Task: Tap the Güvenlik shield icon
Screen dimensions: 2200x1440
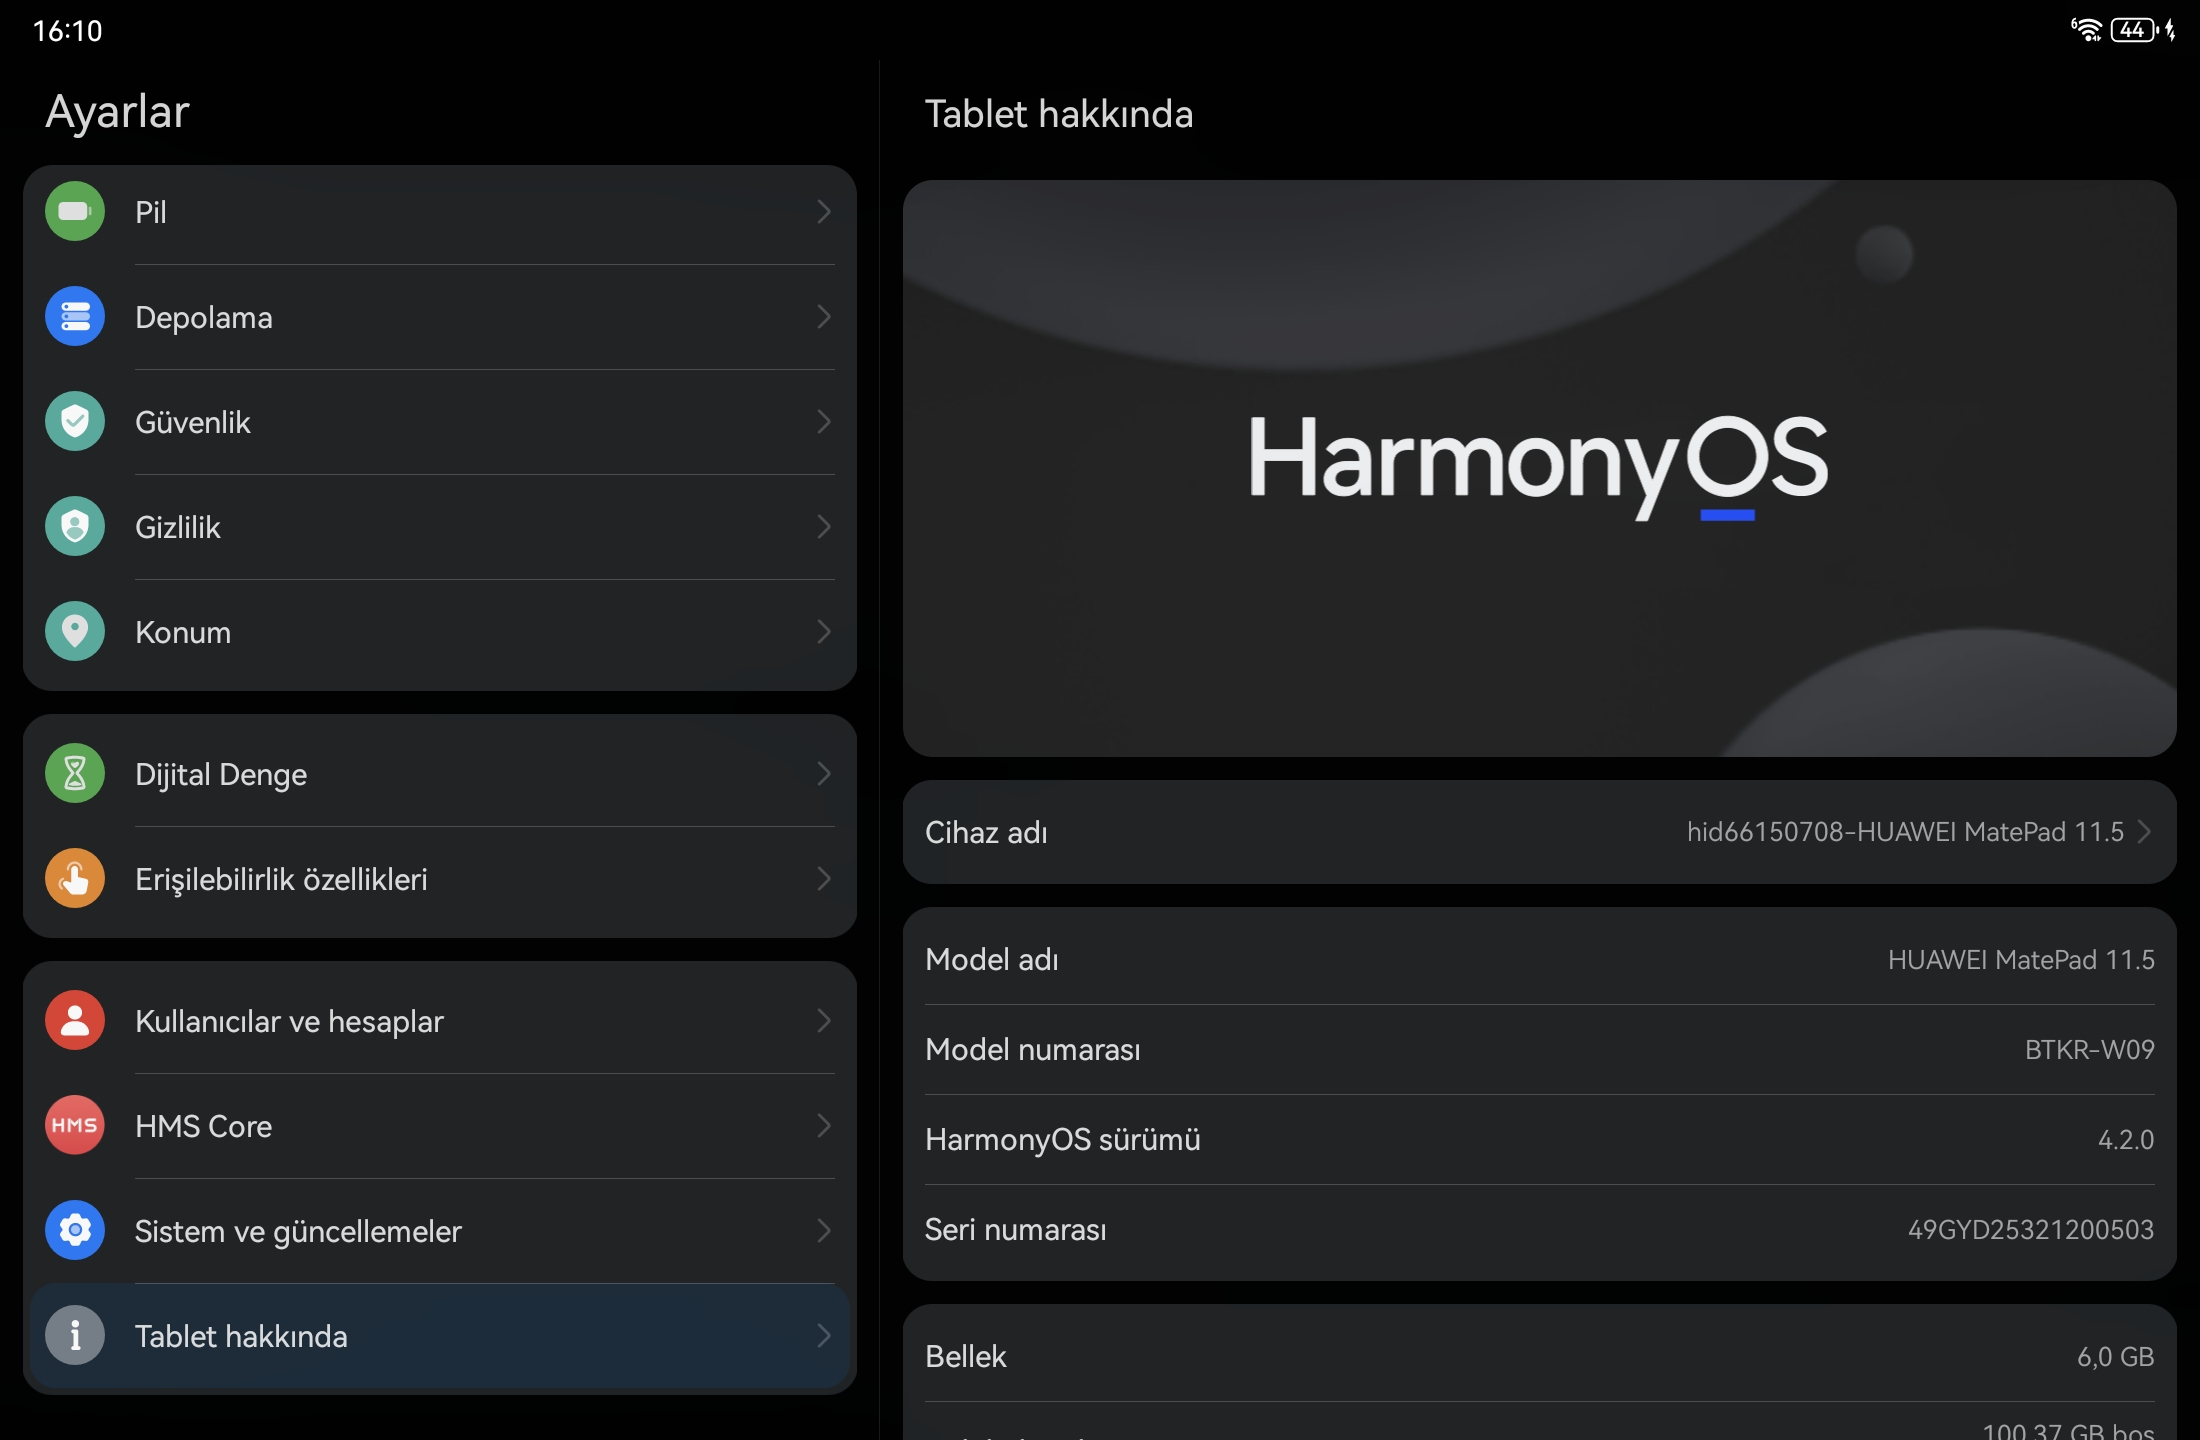Action: 75,421
